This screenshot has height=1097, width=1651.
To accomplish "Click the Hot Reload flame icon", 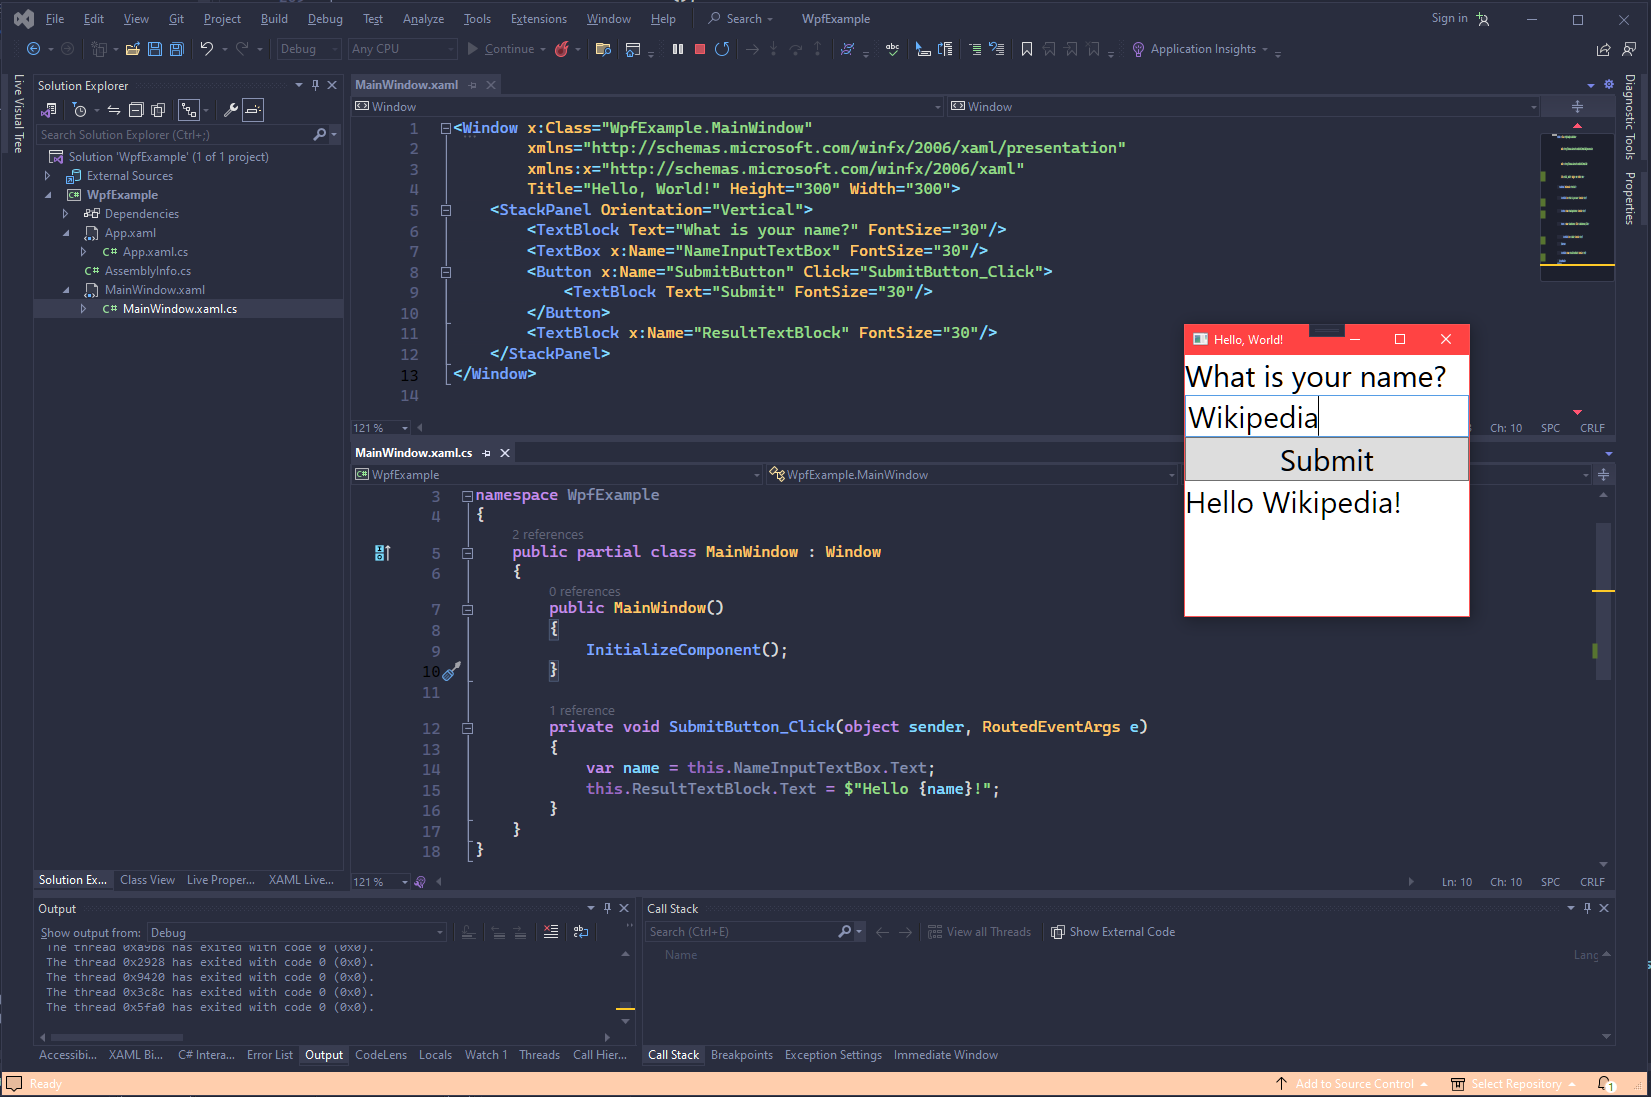I will click(562, 49).
